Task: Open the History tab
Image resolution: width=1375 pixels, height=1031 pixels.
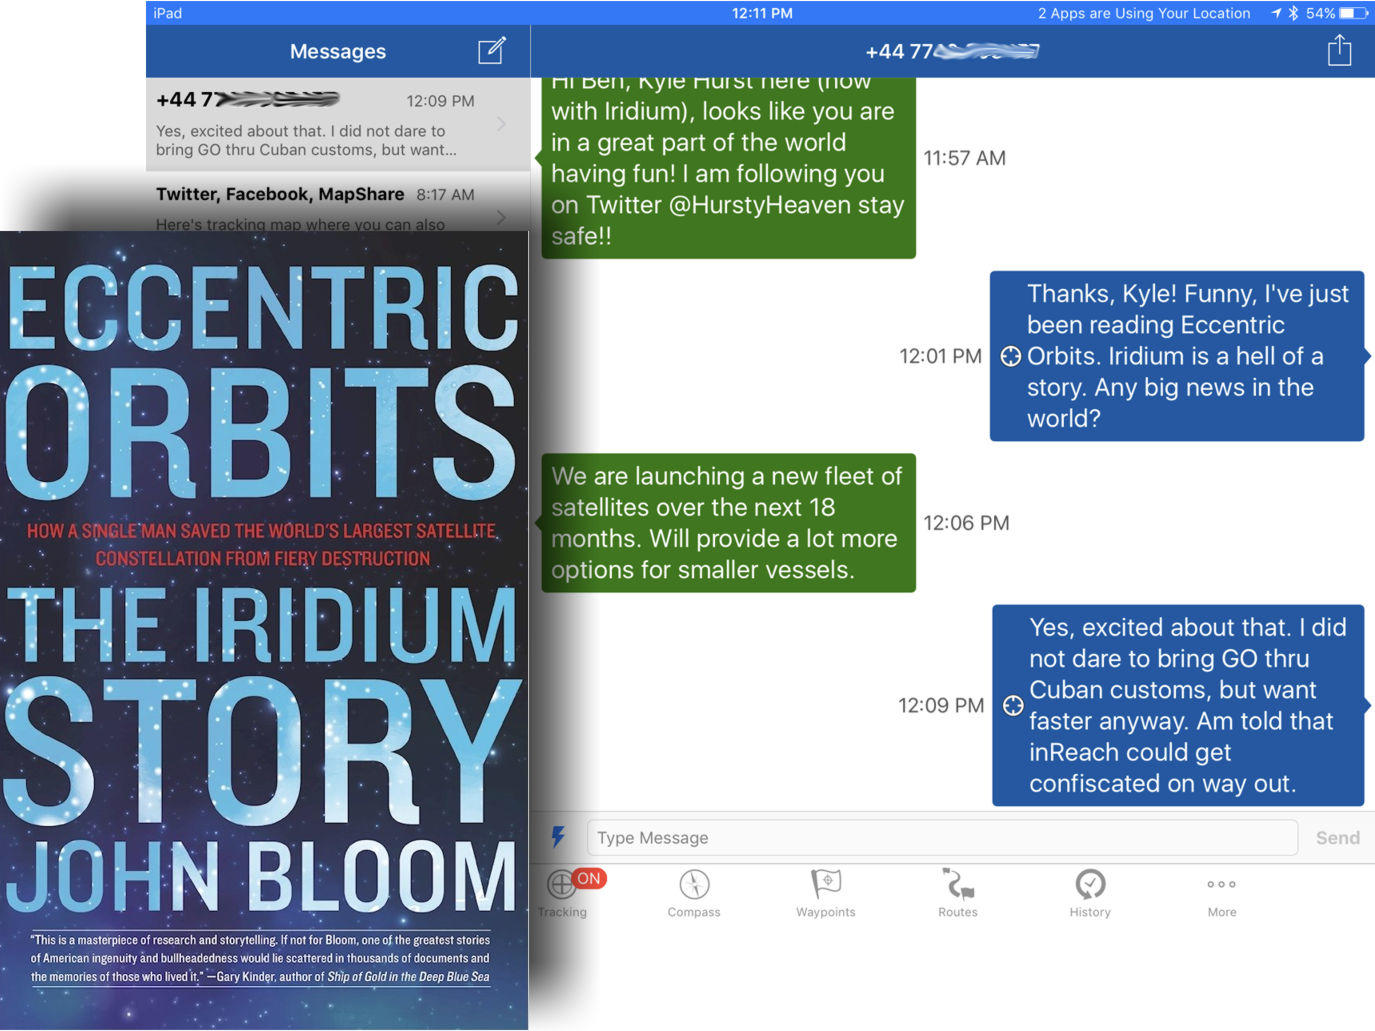Action: [1090, 892]
